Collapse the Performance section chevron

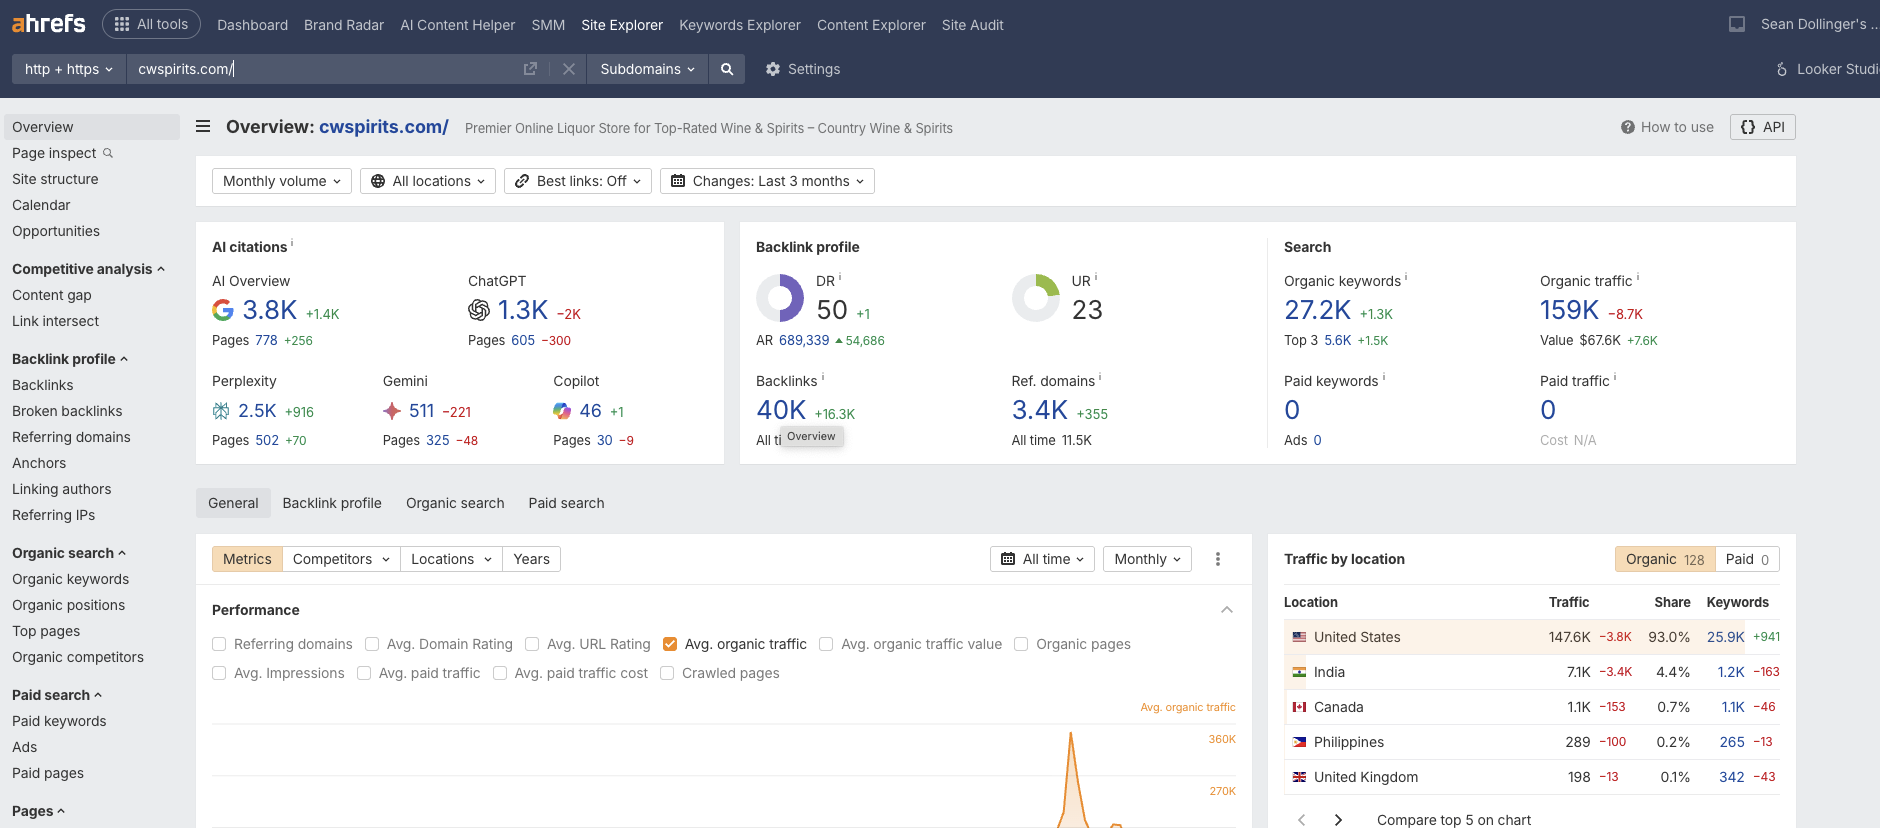[1227, 610]
